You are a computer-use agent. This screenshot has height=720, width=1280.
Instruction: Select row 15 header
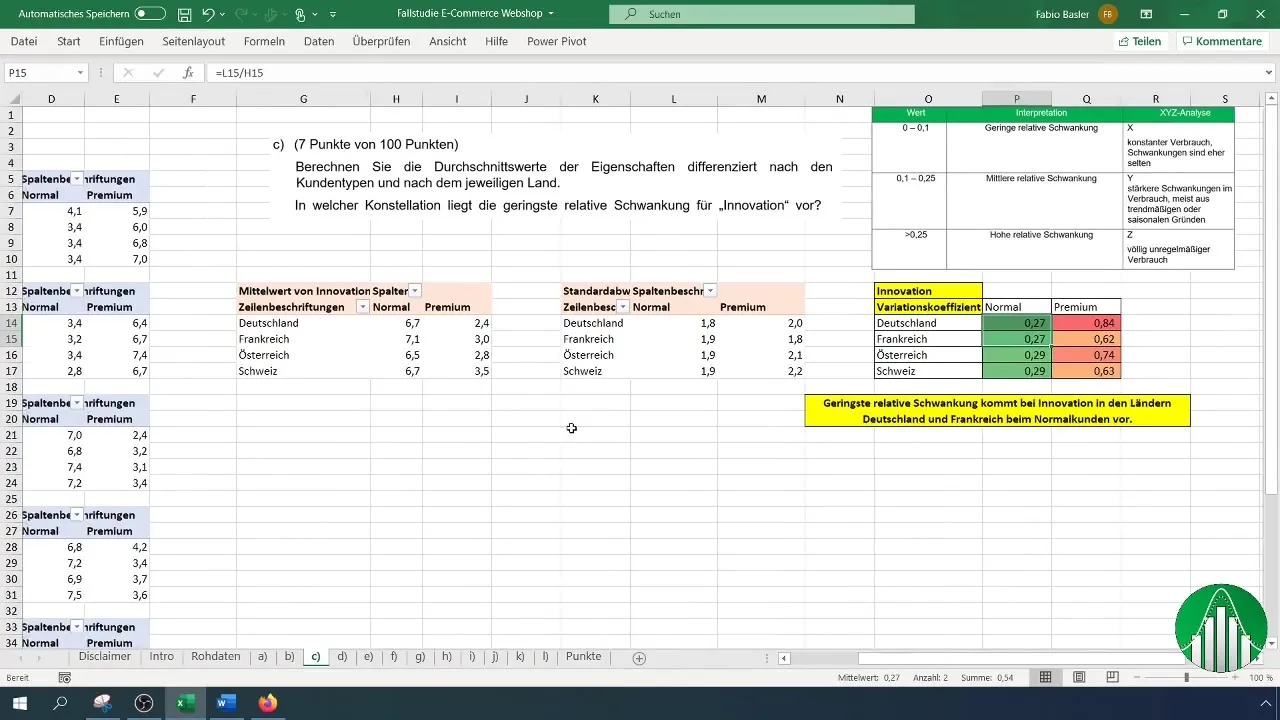tap(10, 339)
